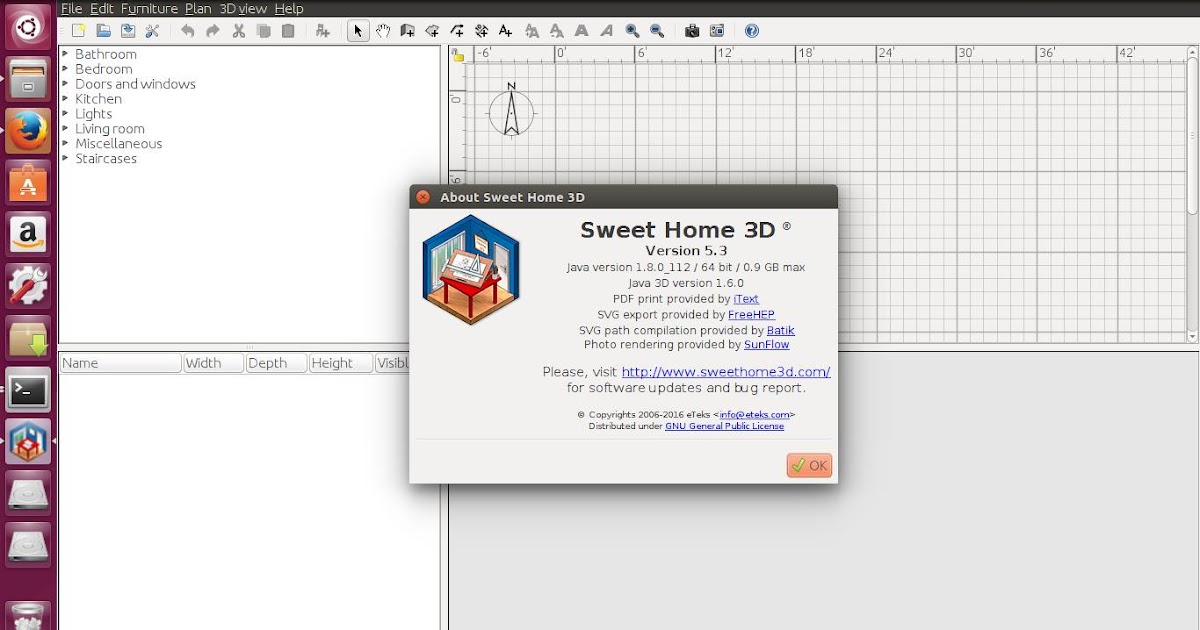Click the plan lock icon near ruler
The height and width of the screenshot is (630, 1200).
point(458,55)
